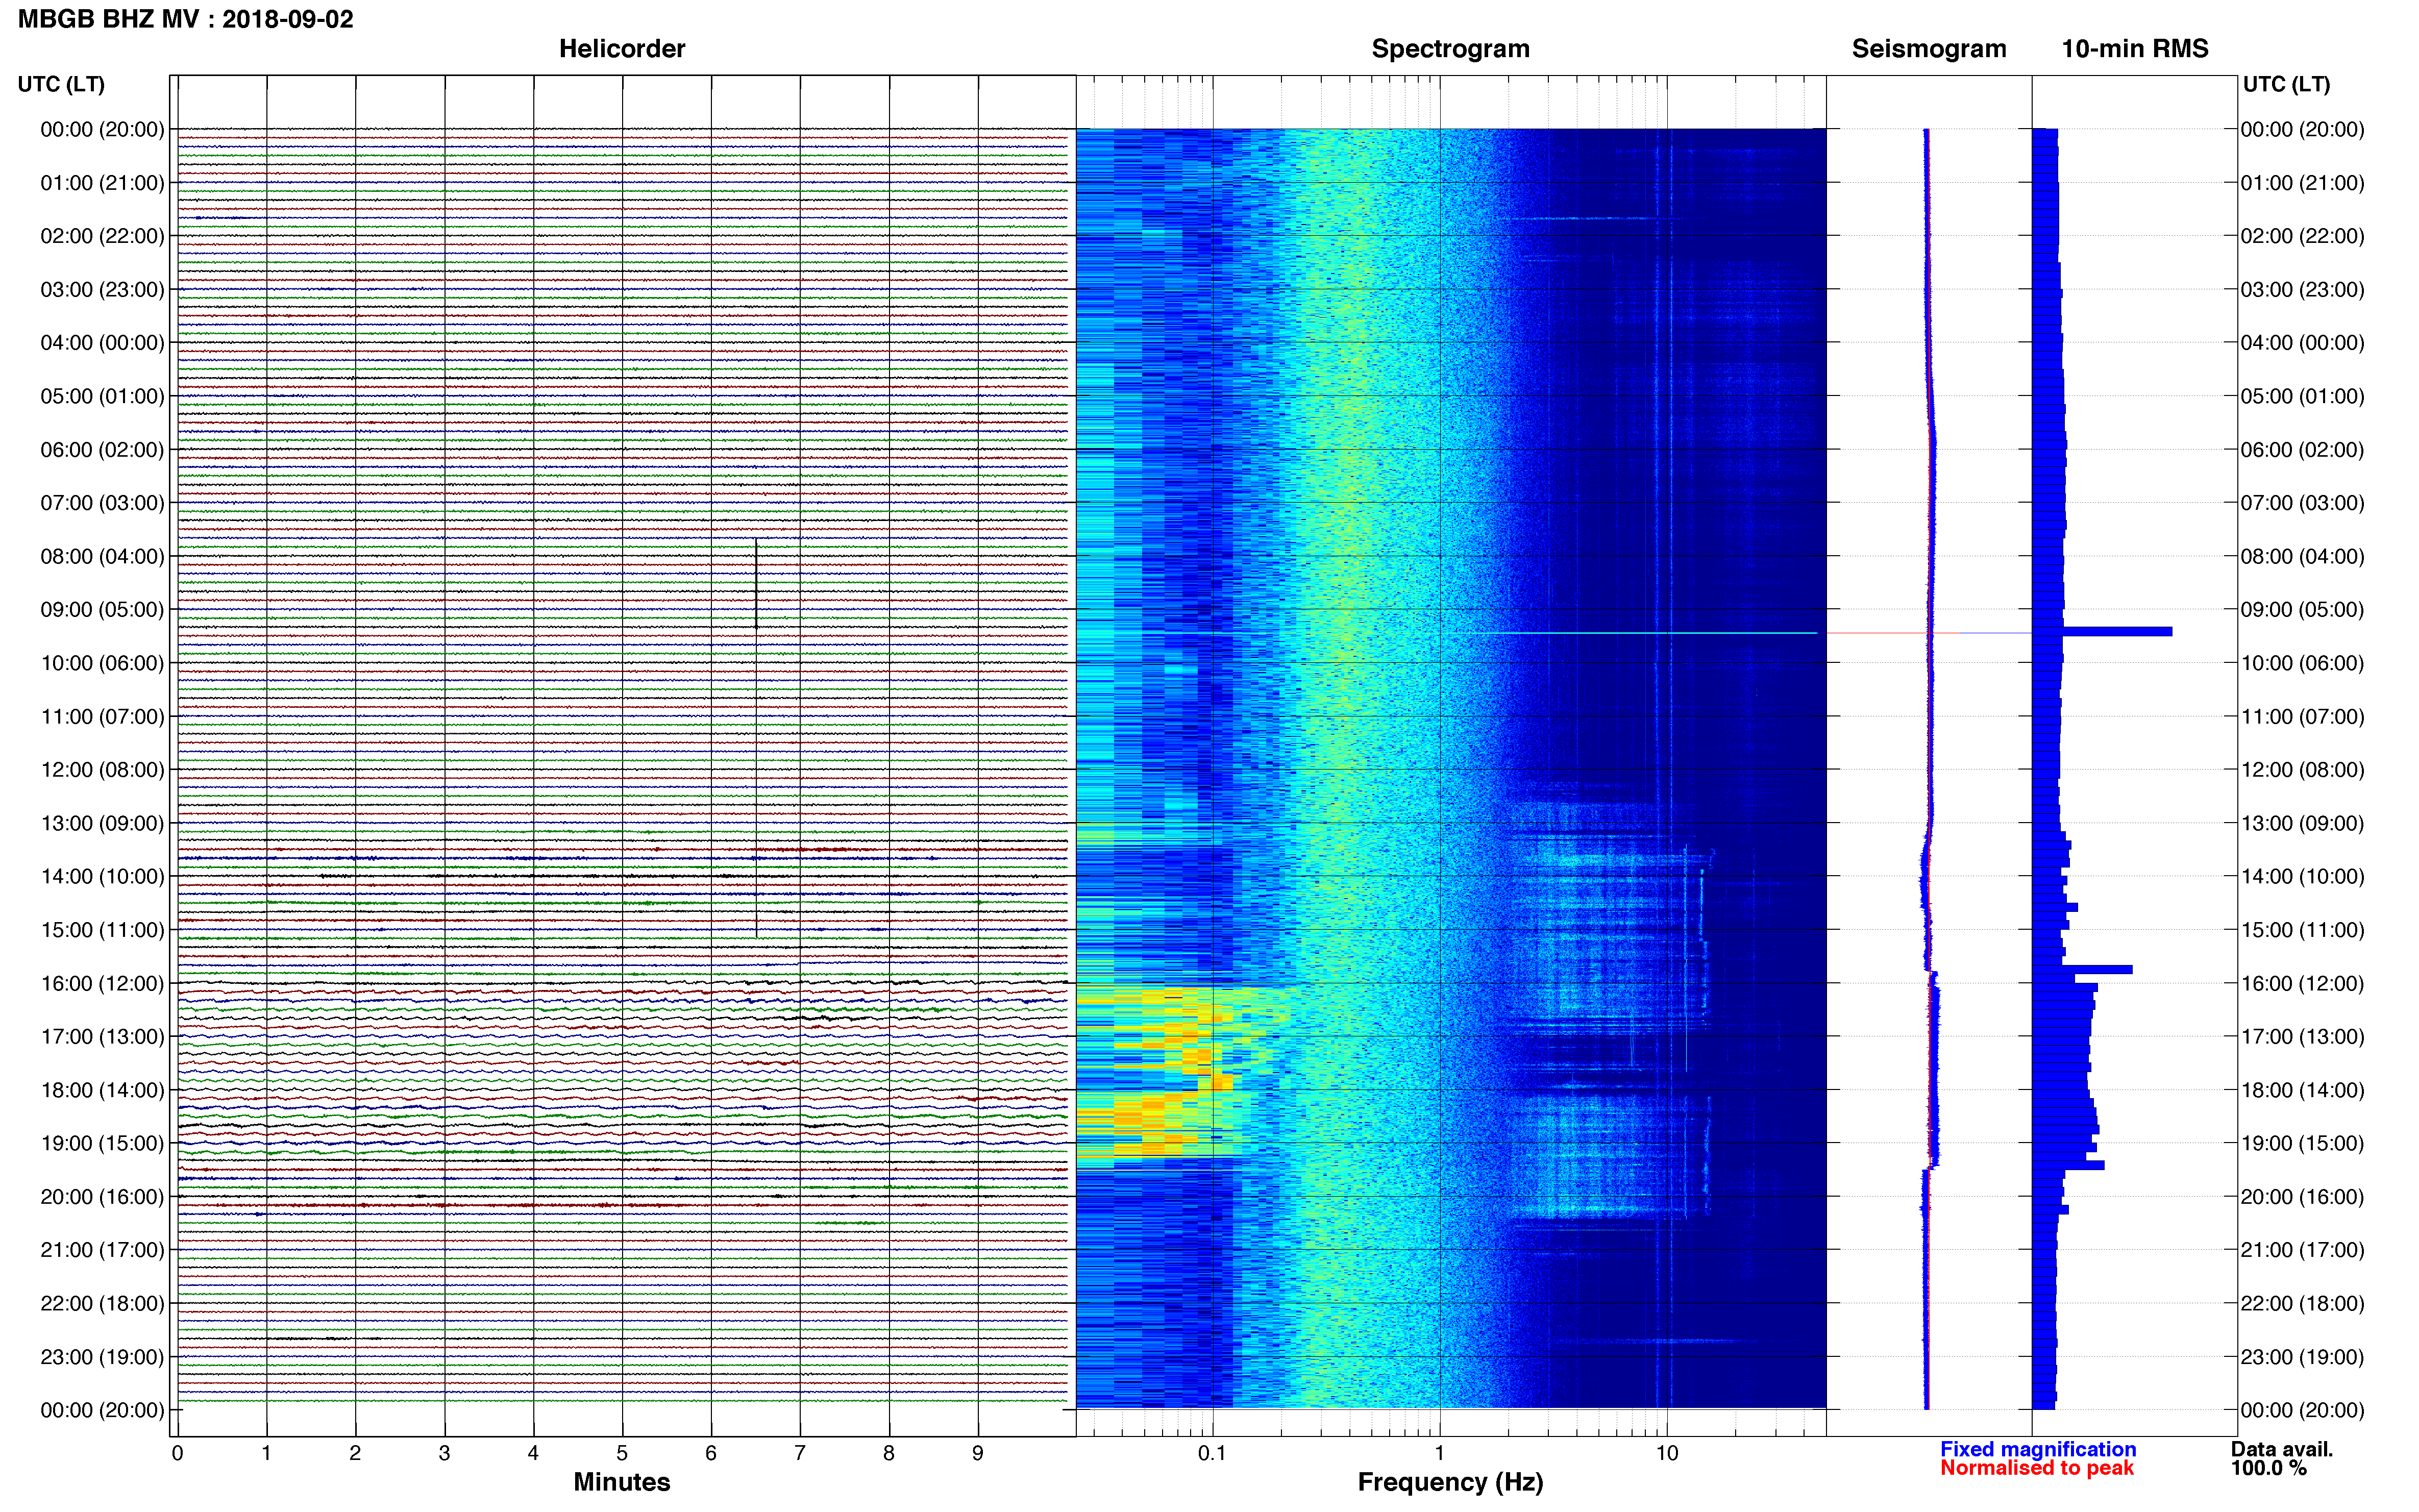The width and height of the screenshot is (2419, 1512).
Task: Select the Helicorder panel heading
Action: coord(621,48)
